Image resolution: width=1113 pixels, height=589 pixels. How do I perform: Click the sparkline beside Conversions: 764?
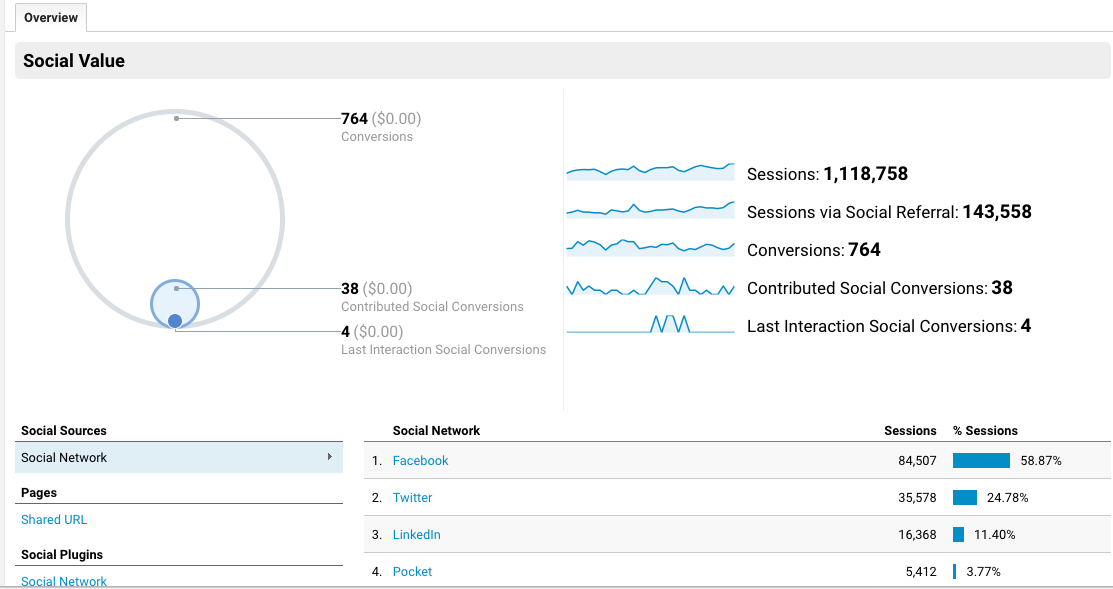pyautogui.click(x=650, y=247)
